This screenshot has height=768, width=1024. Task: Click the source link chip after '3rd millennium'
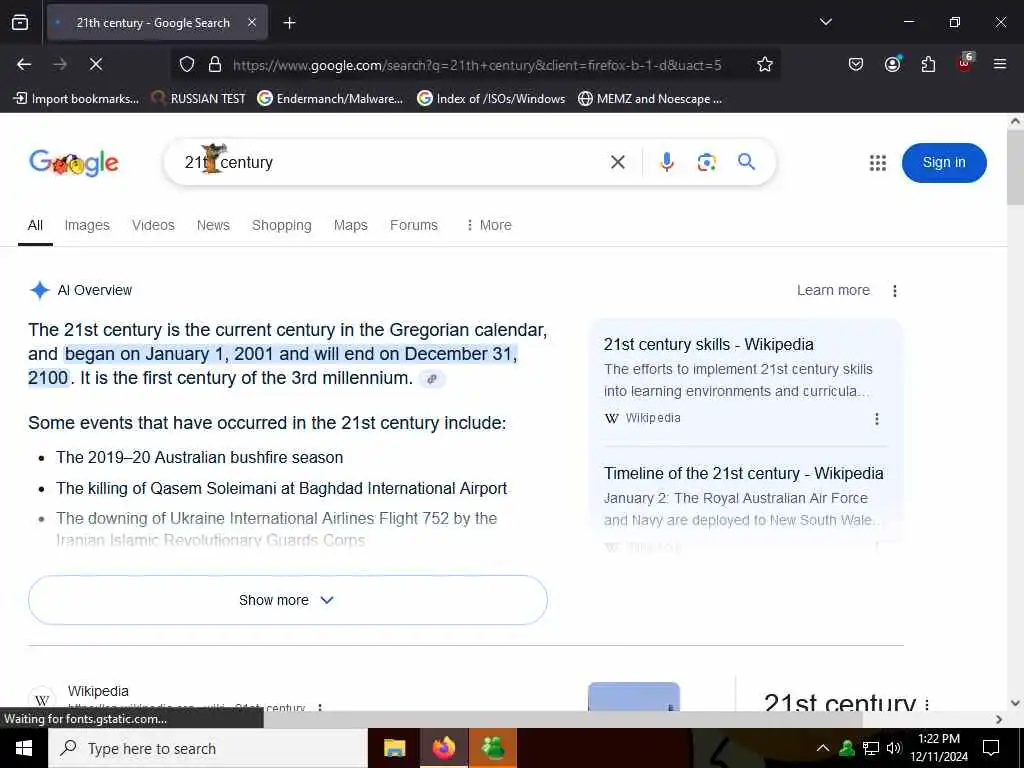tap(432, 379)
